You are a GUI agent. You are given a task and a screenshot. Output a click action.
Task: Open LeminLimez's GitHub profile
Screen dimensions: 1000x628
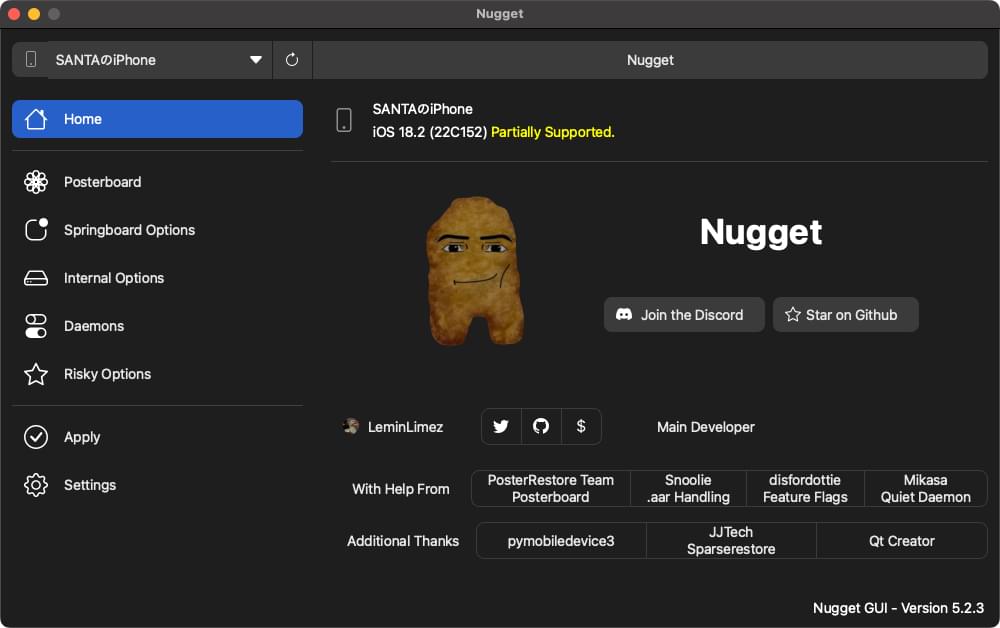[541, 426]
